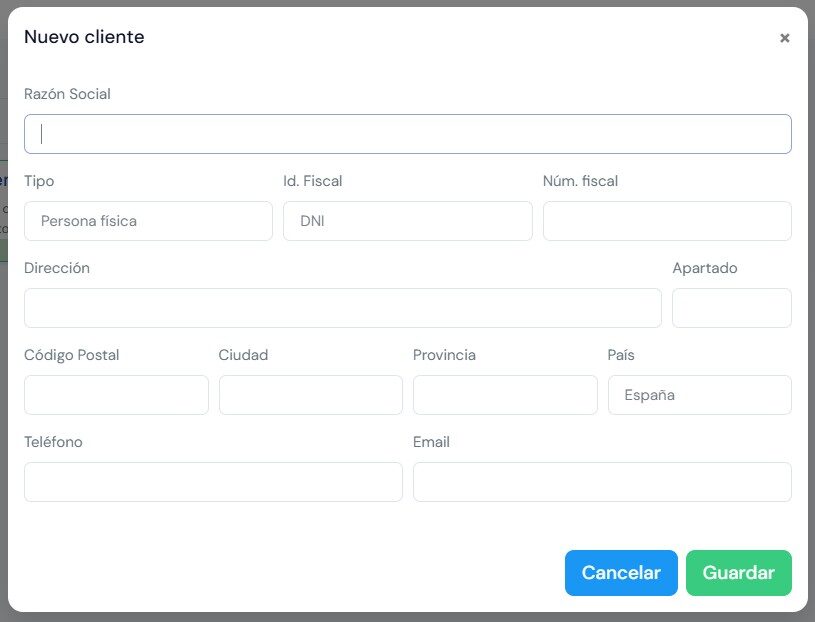Open the País dropdown showing España
The image size is (815, 622).
pyautogui.click(x=699, y=395)
